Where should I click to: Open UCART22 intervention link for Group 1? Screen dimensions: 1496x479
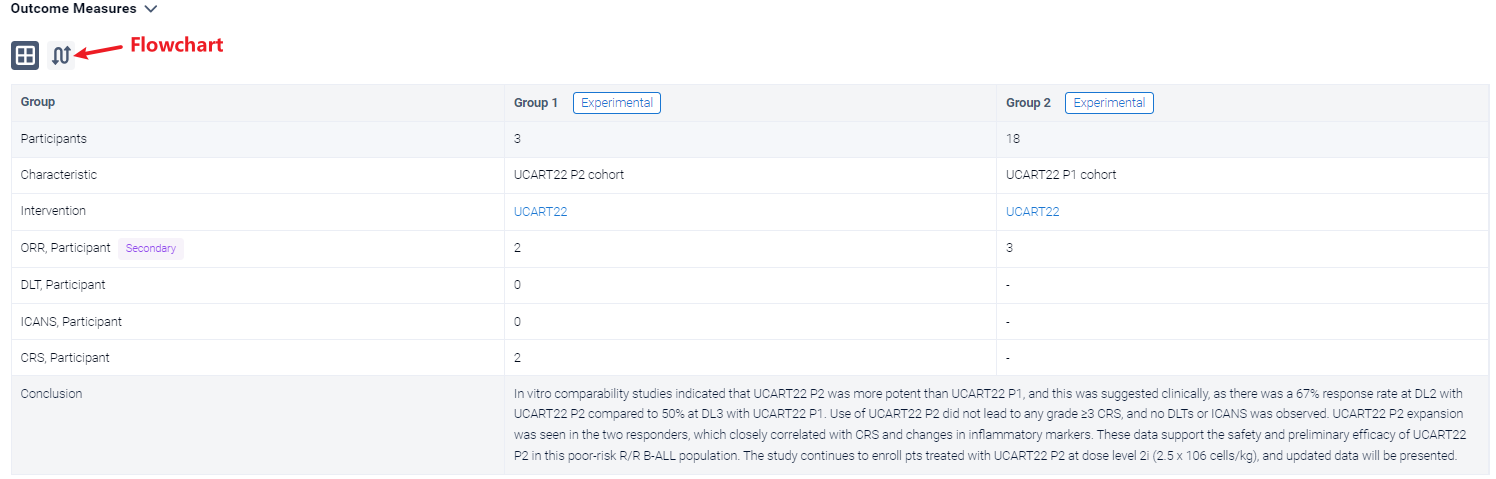pos(540,211)
